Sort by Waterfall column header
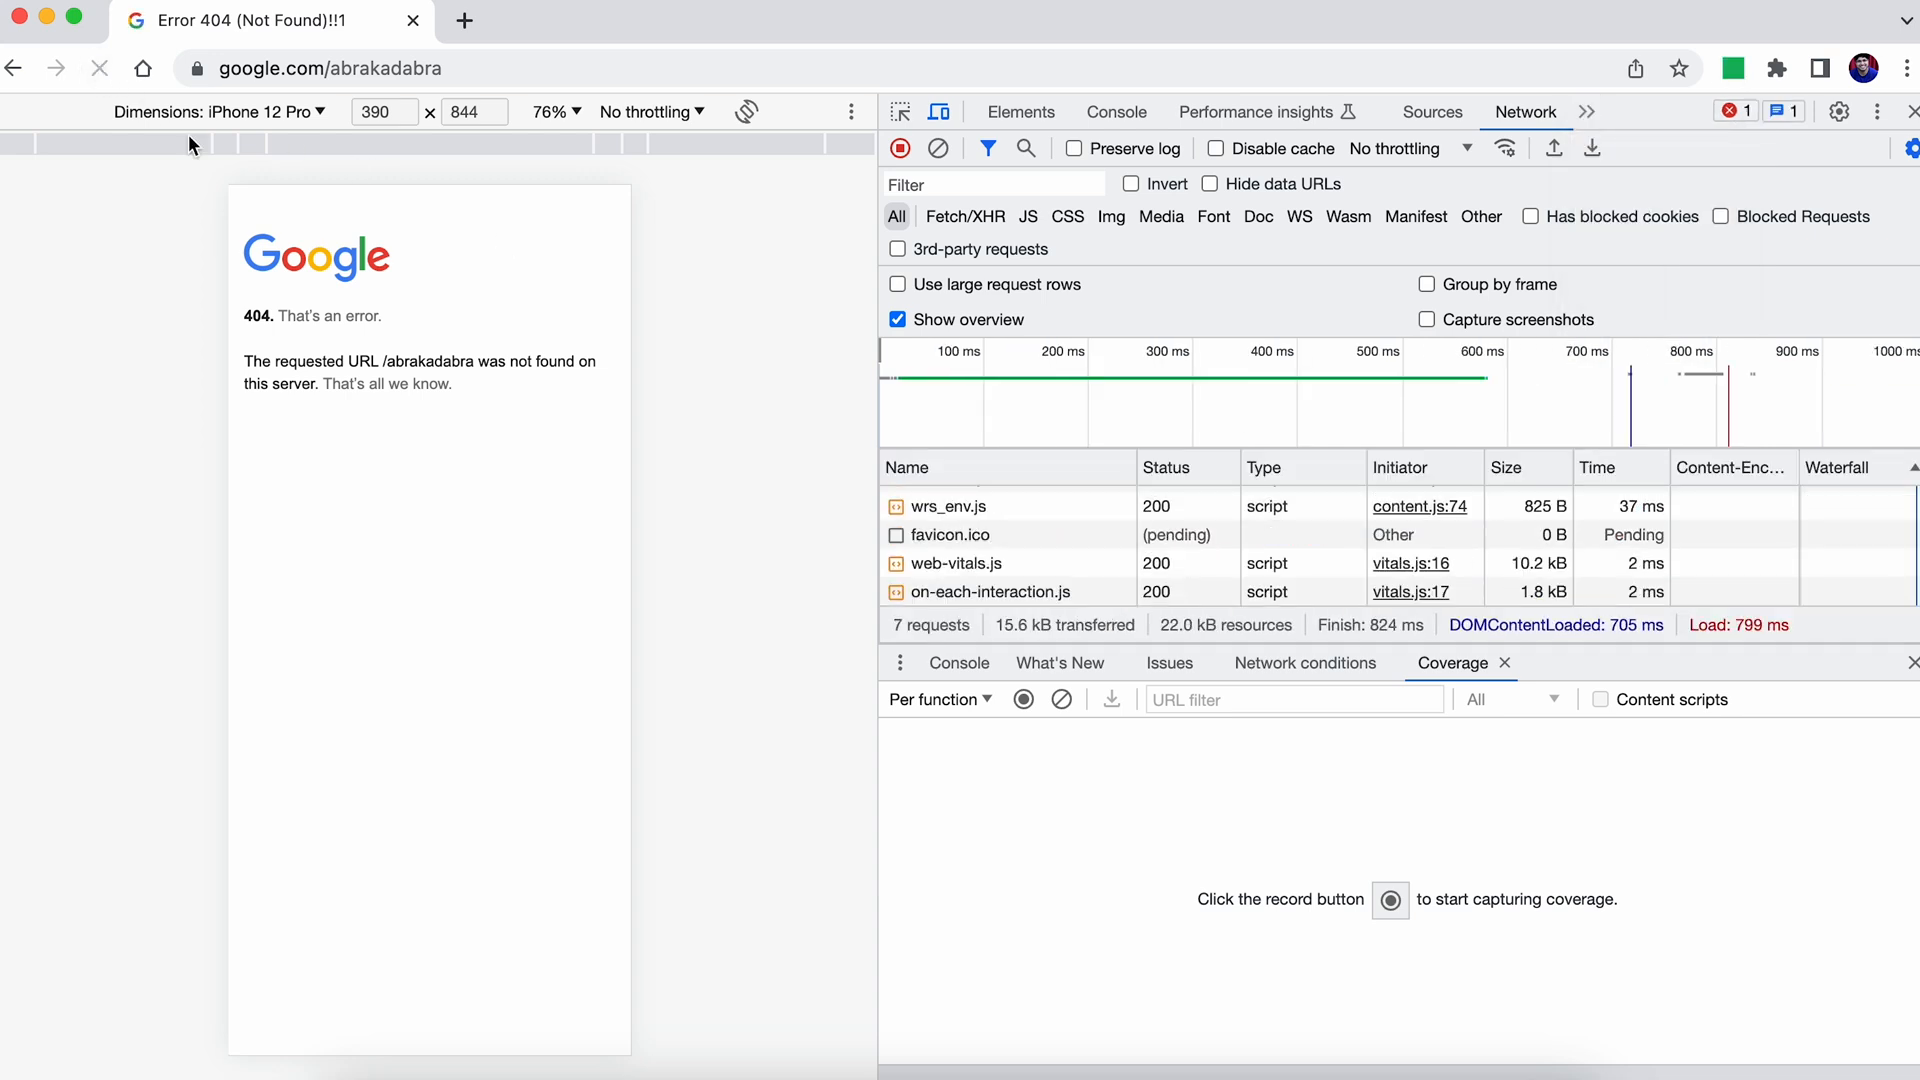 [x=1858, y=468]
